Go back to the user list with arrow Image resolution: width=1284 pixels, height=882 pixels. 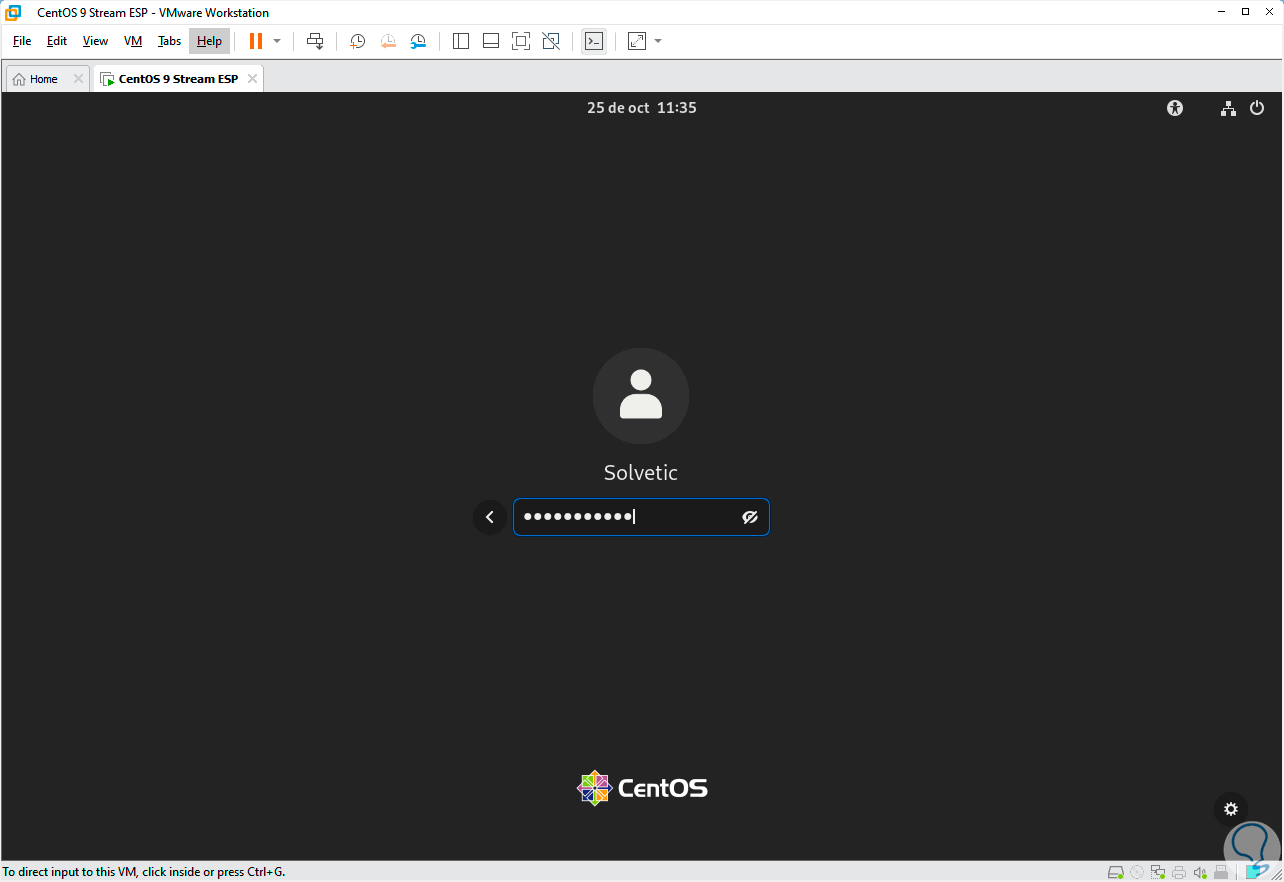(490, 517)
